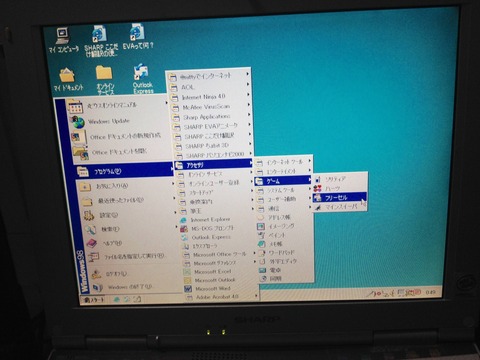480x360 pixels.
Task: Expand Microsoft Office ツール submenu arrow
Action: [254, 253]
